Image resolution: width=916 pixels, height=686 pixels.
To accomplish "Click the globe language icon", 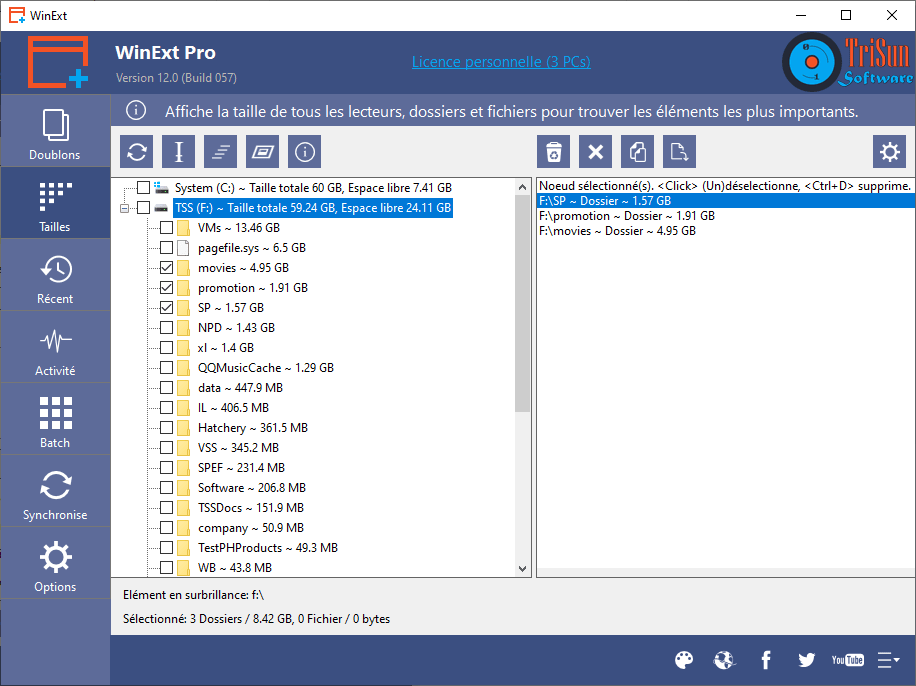I will [724, 660].
